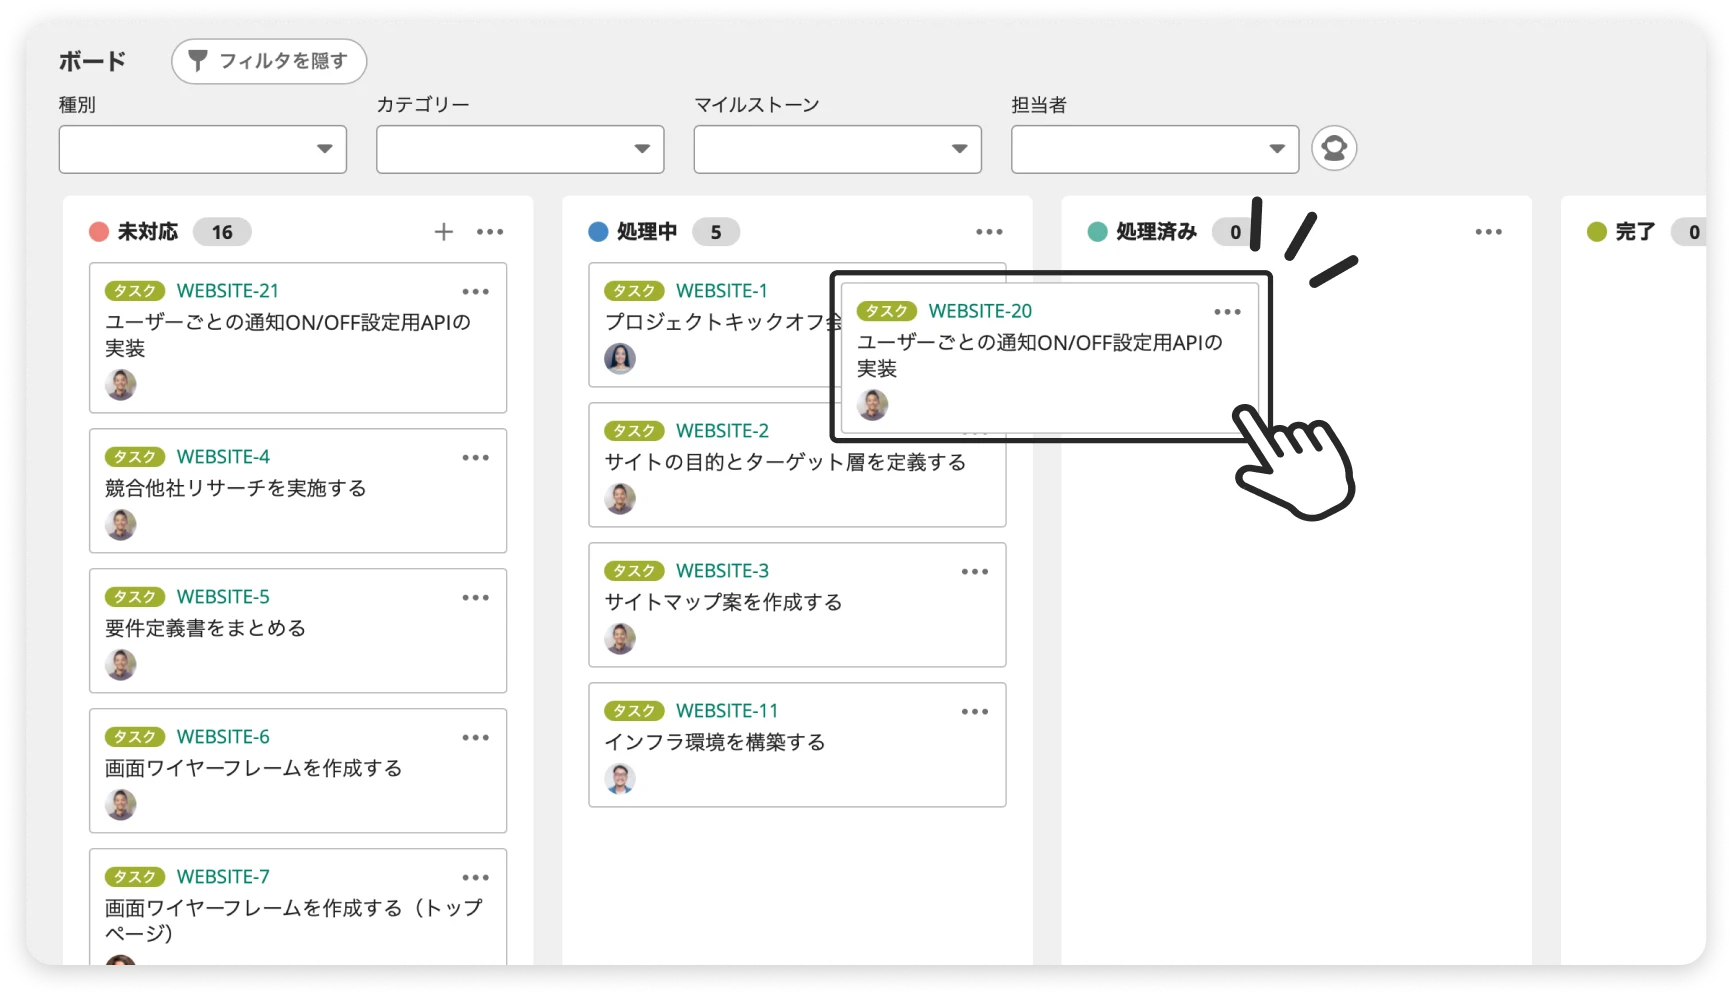Click the 未対応 column title
The height and width of the screenshot is (997, 1733).
coord(148,232)
